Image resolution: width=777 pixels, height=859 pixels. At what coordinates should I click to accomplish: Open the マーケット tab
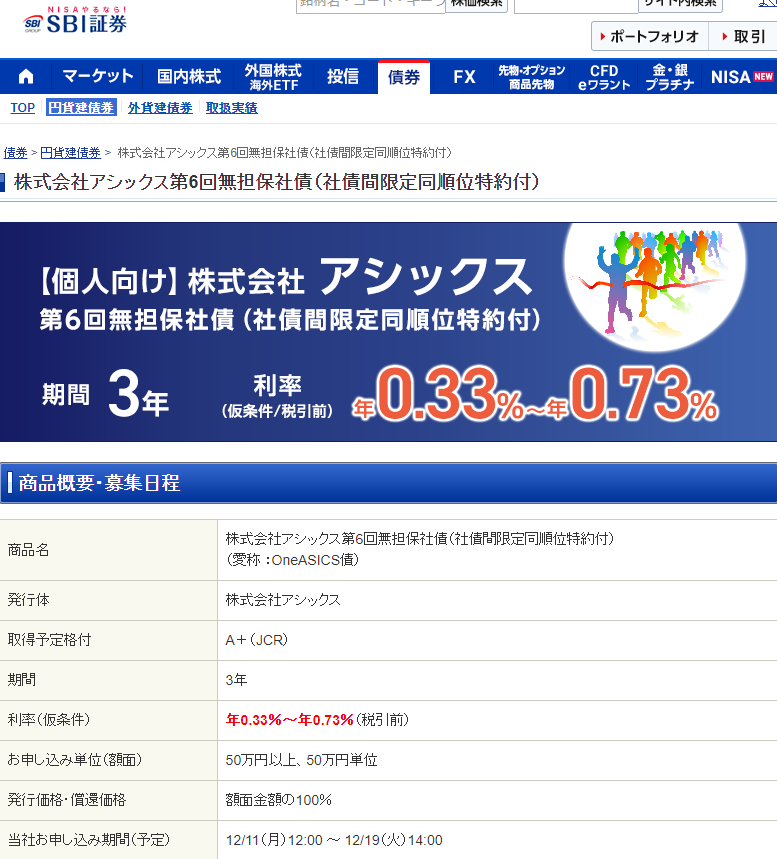pyautogui.click(x=98, y=77)
